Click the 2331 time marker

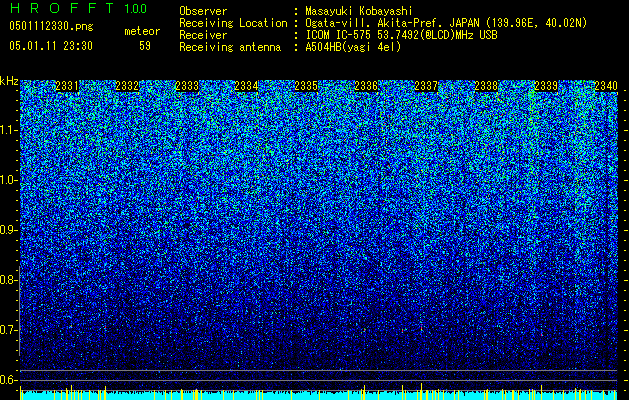[x=67, y=86]
